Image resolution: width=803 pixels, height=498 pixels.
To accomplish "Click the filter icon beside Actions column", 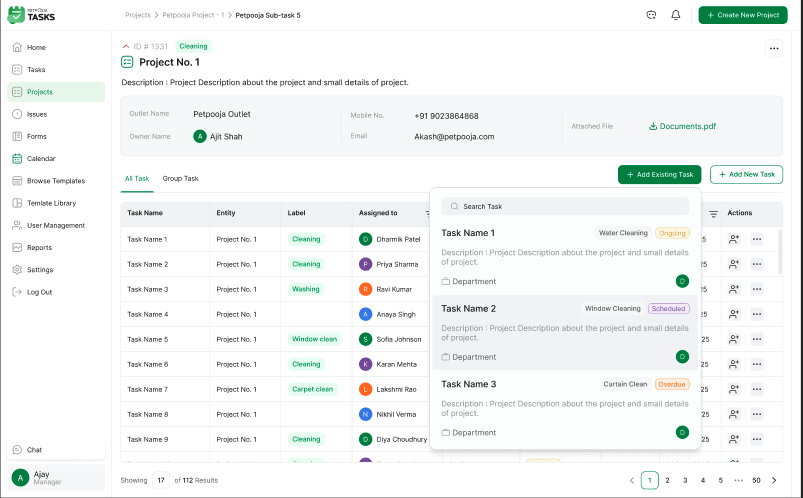I will click(x=713, y=213).
